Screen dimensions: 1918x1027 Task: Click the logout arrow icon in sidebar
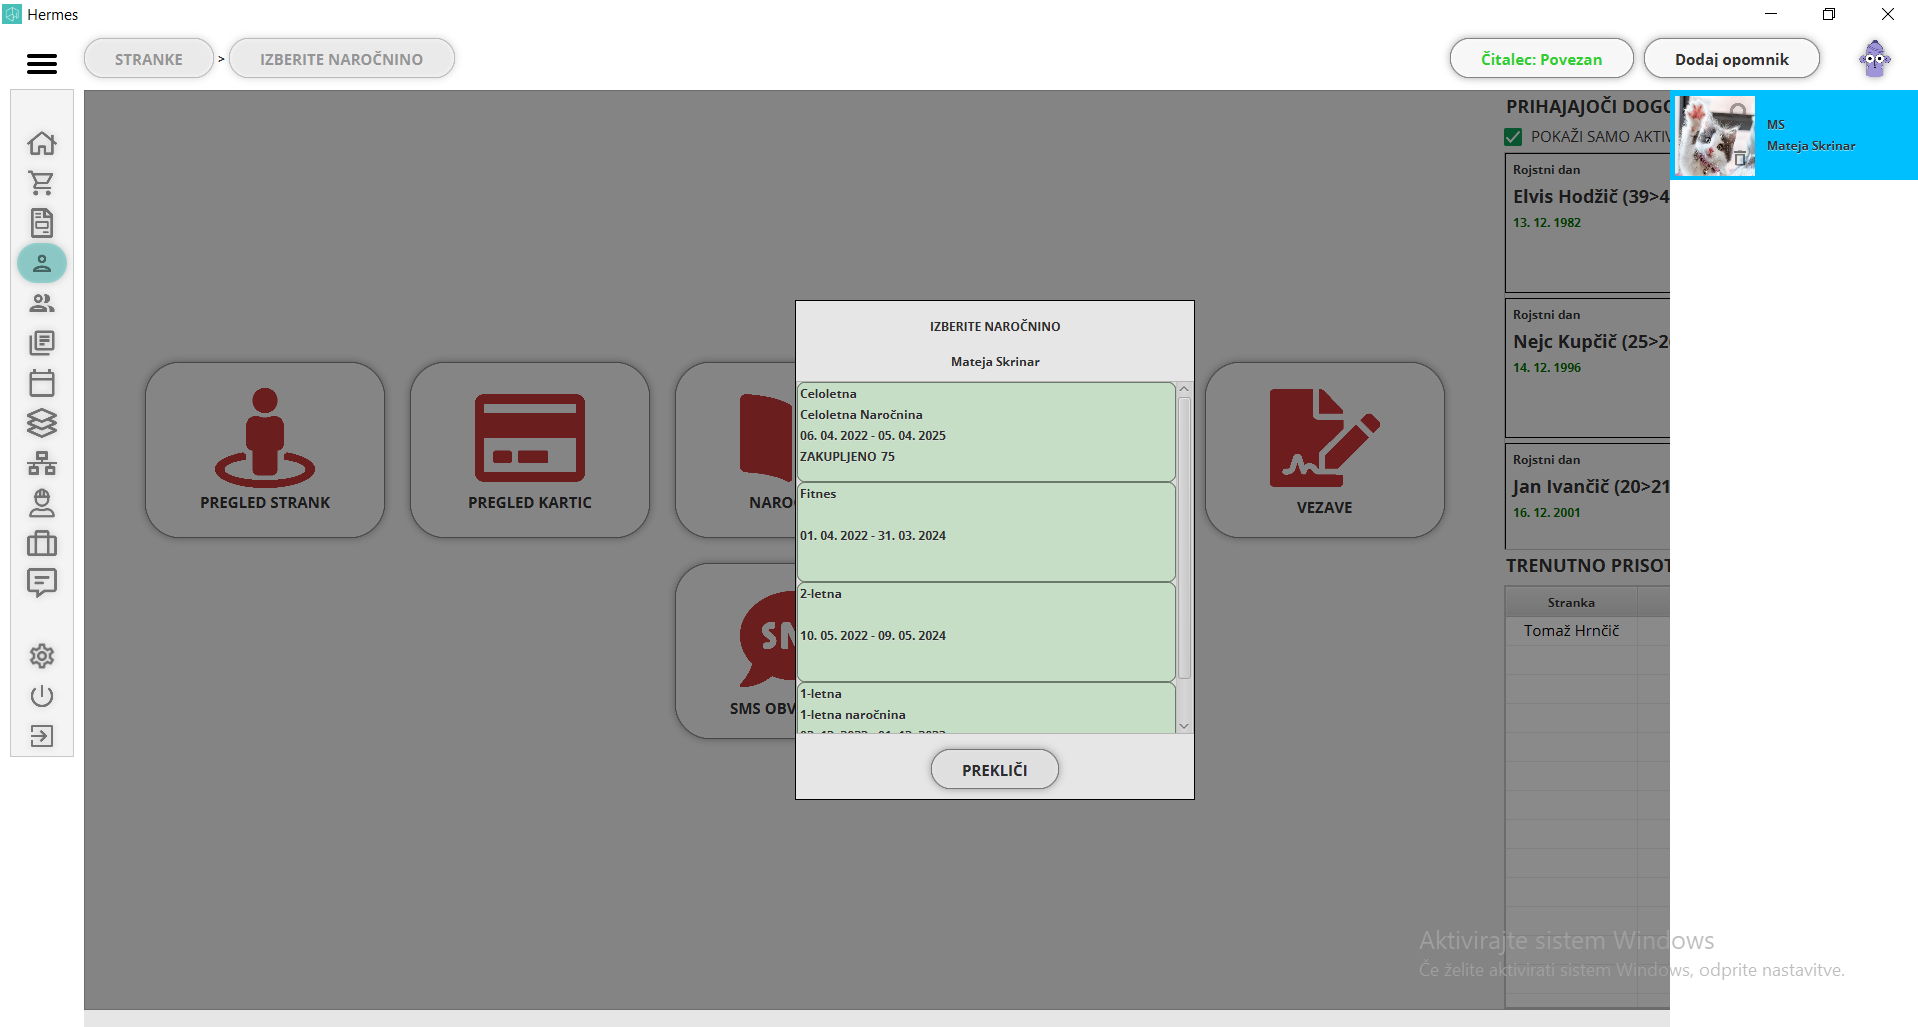tap(42, 736)
